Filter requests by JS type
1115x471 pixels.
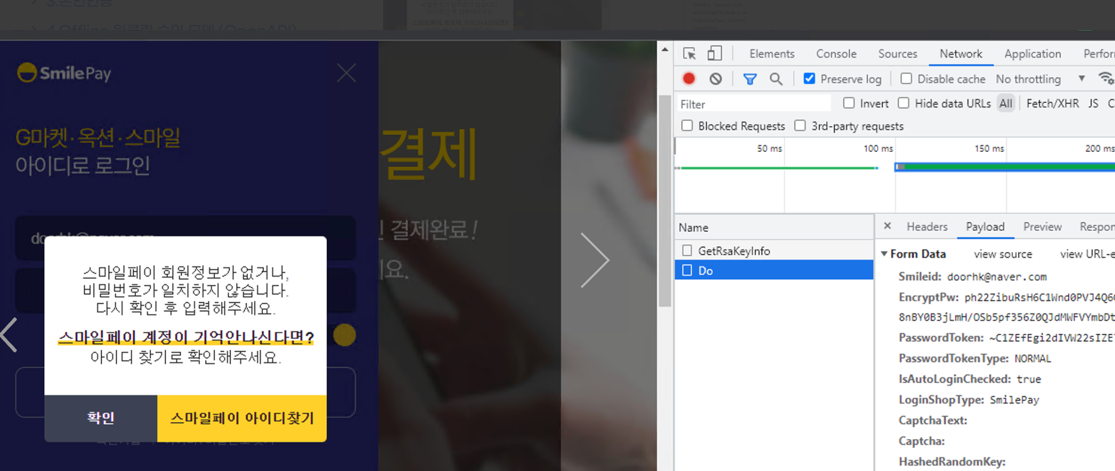(x=1093, y=103)
